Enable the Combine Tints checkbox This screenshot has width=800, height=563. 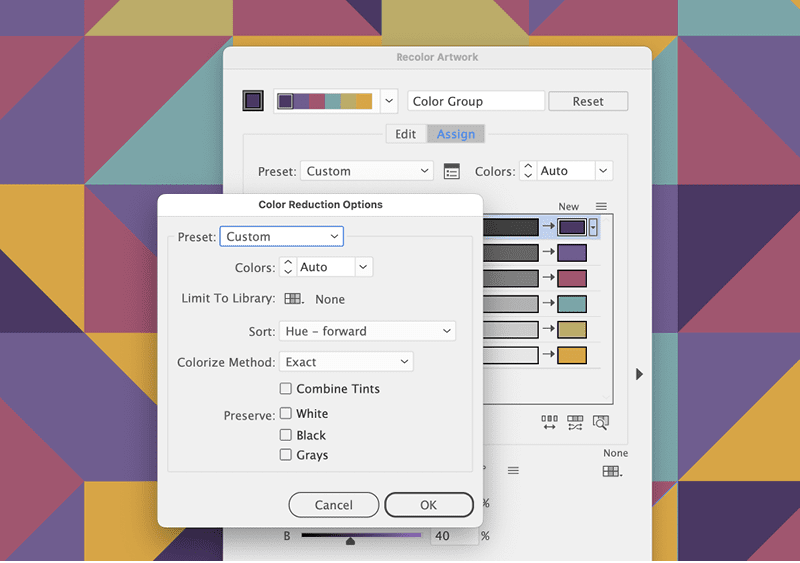[286, 388]
